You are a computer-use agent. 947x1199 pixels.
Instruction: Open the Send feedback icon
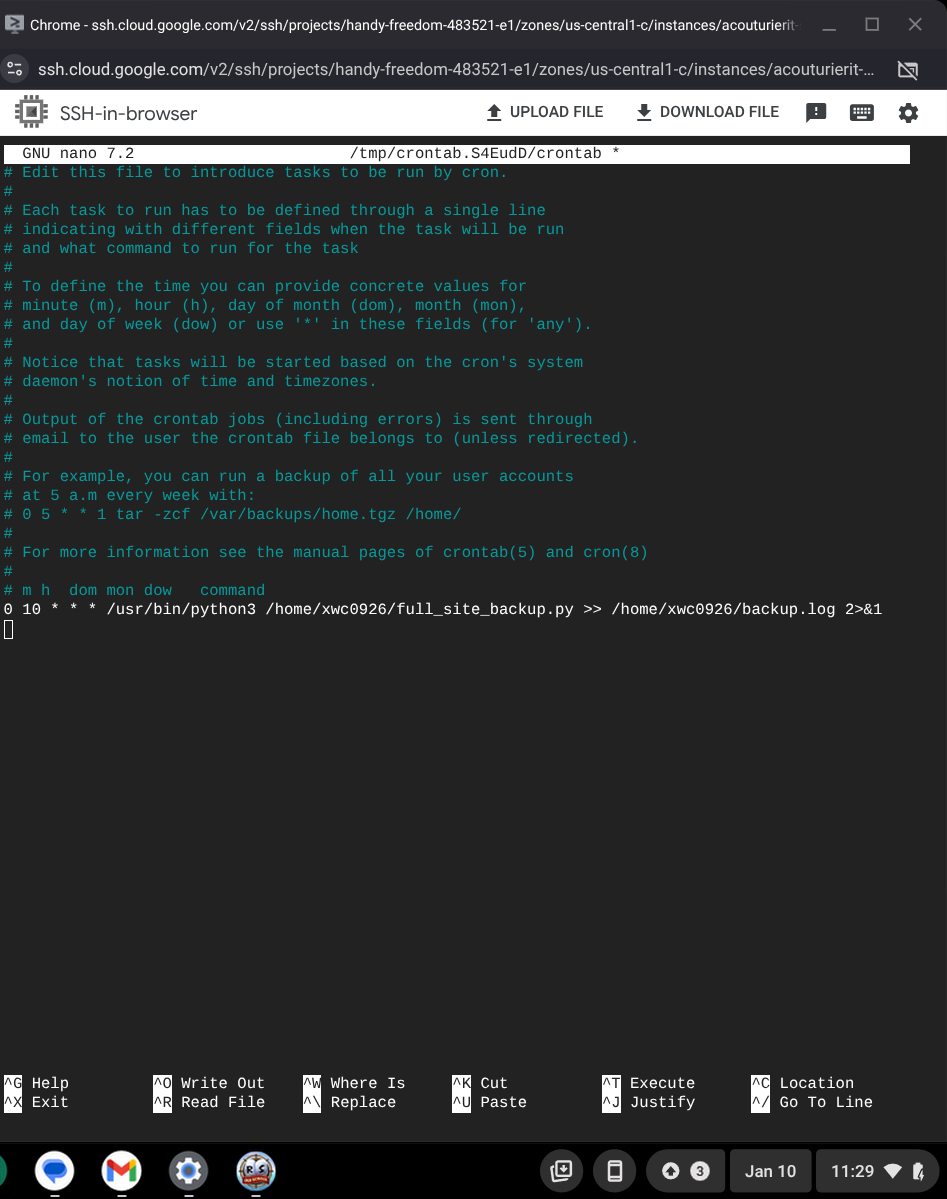click(816, 112)
